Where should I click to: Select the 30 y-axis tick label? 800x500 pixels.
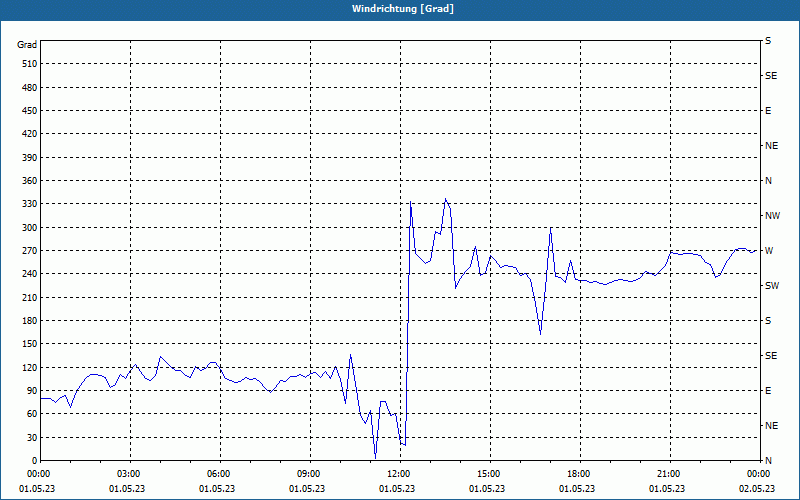[x=32, y=437]
